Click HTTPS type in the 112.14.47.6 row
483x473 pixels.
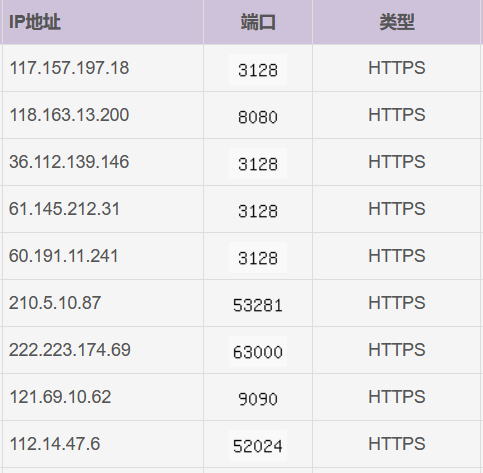coord(397,444)
